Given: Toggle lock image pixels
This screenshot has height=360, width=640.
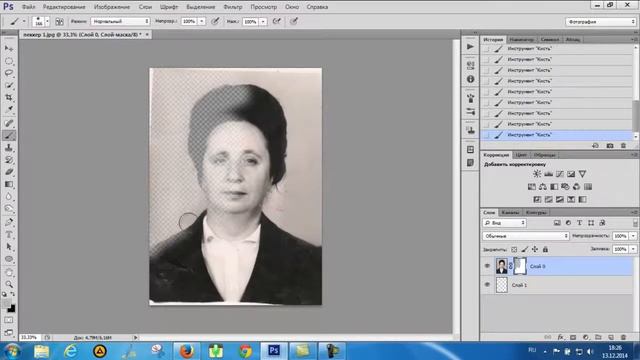Looking at the screenshot, I should pos(524,249).
